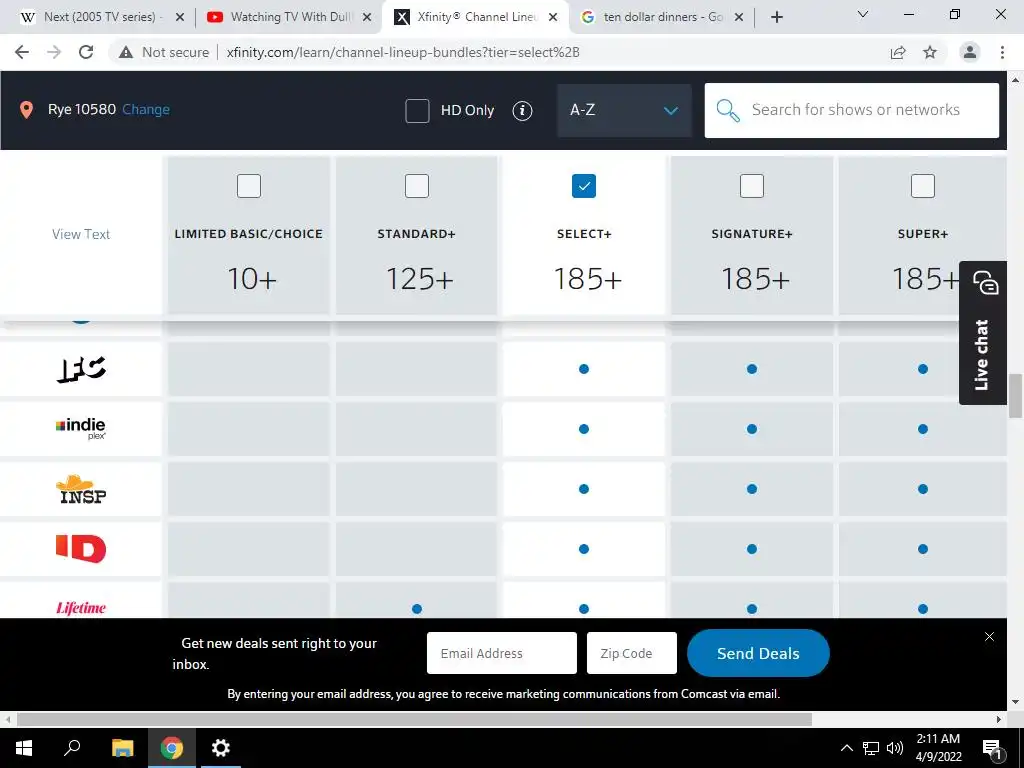Click the IFC channel logo
The height and width of the screenshot is (768, 1024).
(81, 369)
